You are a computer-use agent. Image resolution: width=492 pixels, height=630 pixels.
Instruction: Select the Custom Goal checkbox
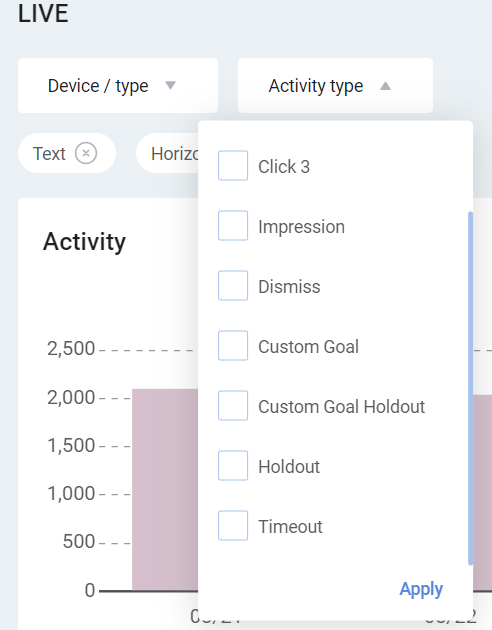[233, 346]
